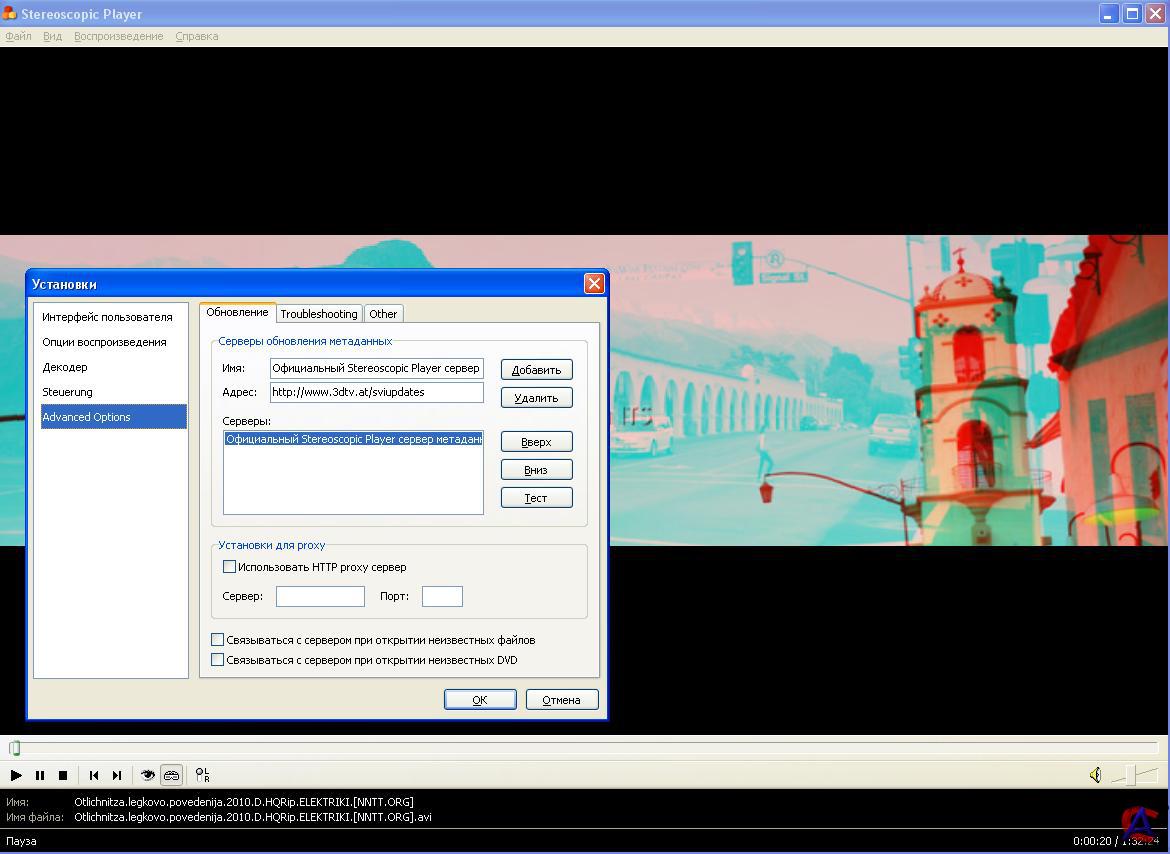Enable the HTTP proxy server checkbox
1170x854 pixels.
(230, 567)
